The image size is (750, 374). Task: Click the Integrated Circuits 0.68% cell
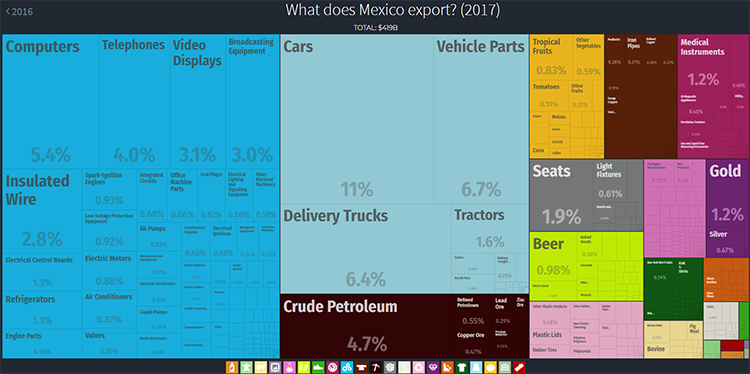tap(153, 195)
